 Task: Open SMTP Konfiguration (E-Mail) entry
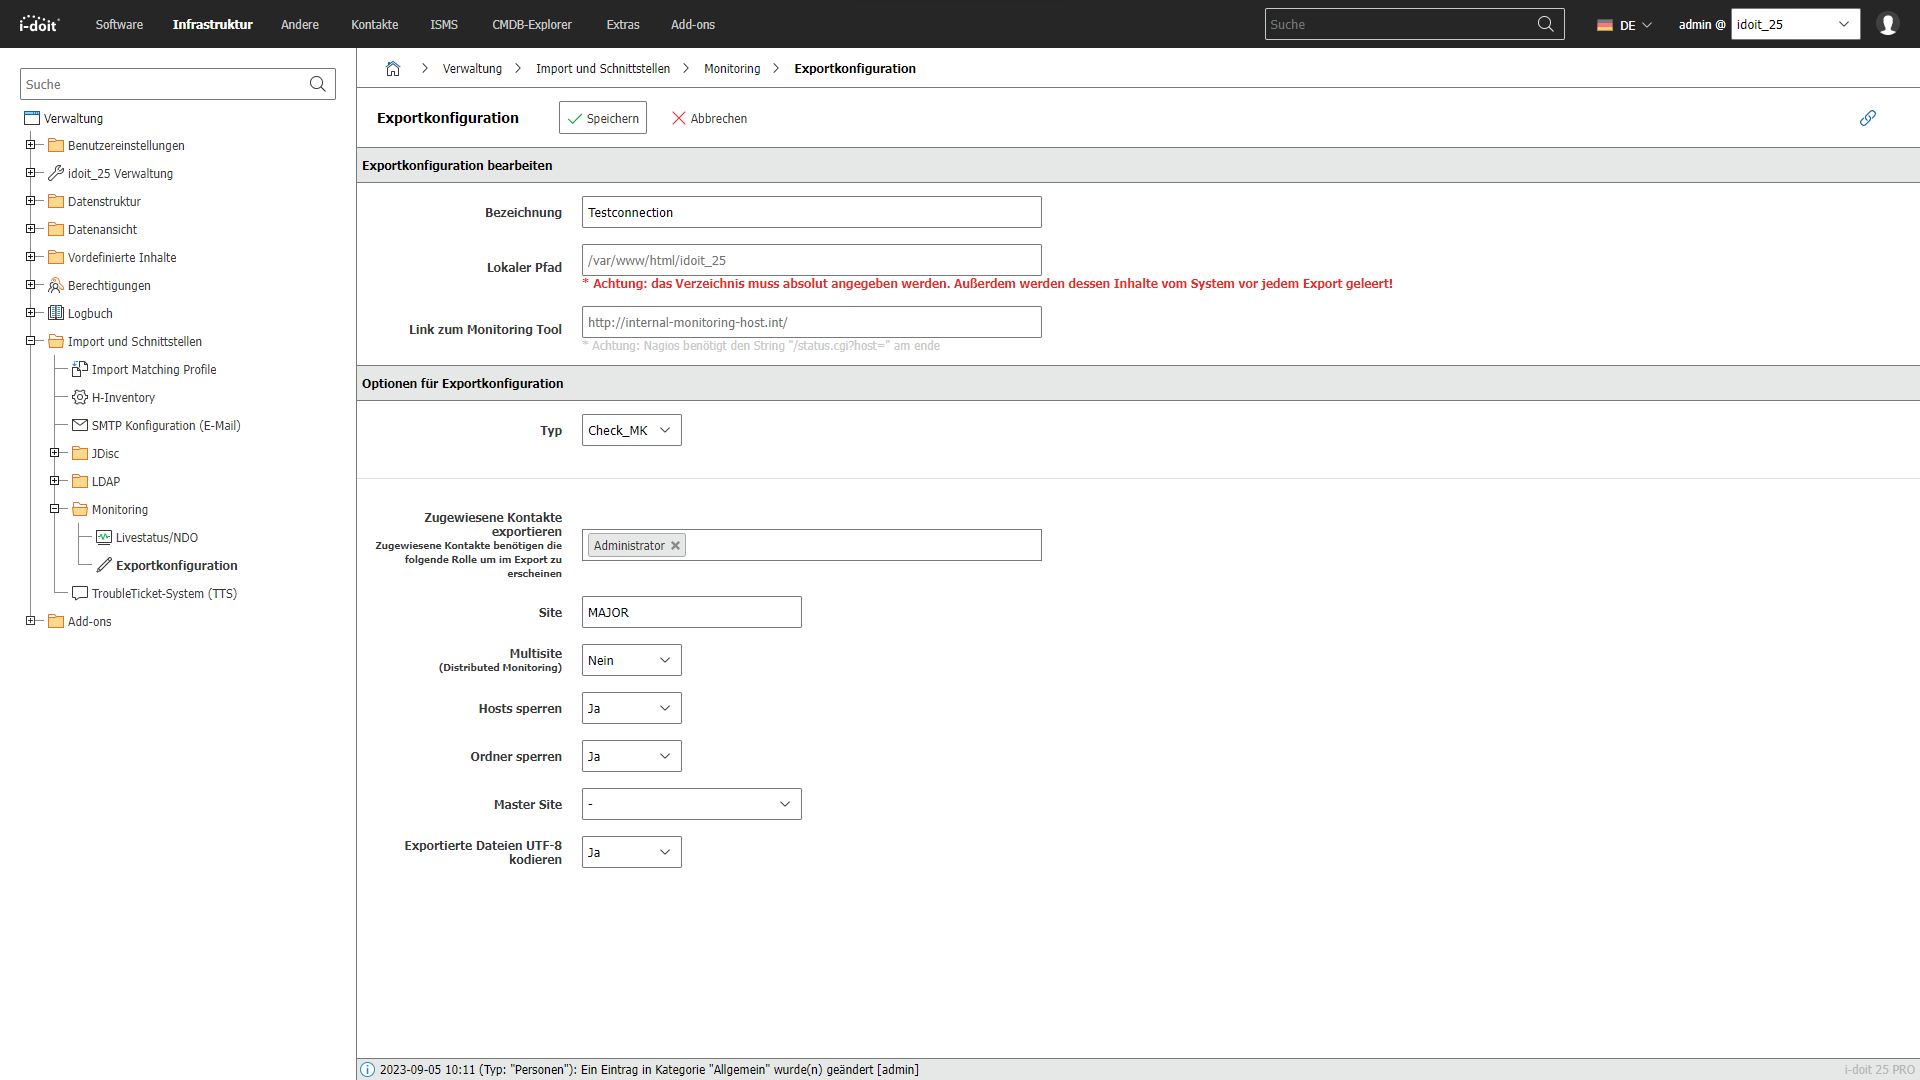tap(165, 426)
